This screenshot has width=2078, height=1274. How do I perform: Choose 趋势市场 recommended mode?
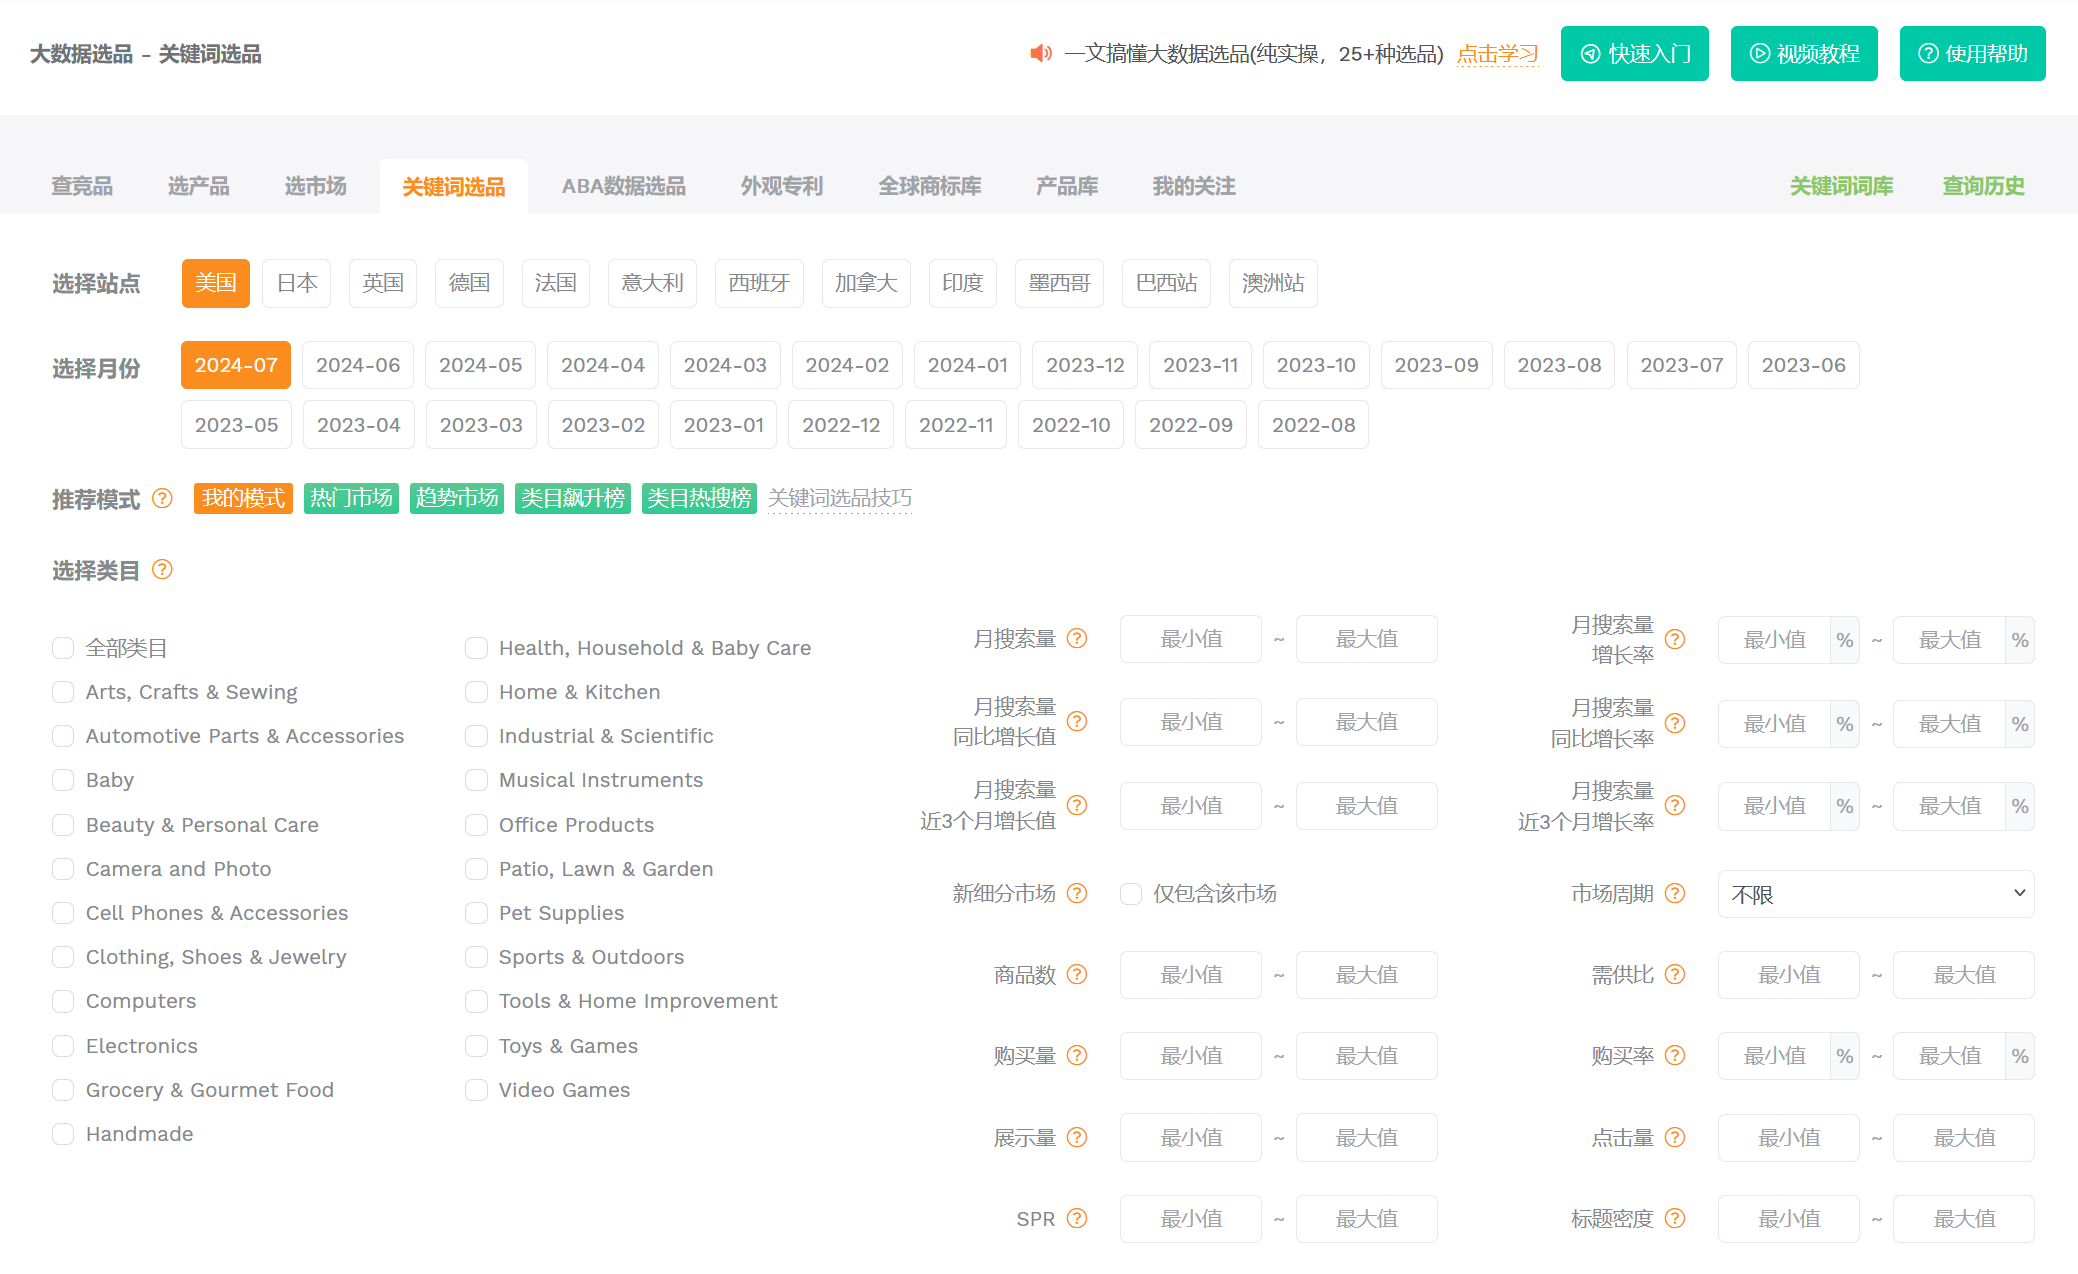pos(457,498)
